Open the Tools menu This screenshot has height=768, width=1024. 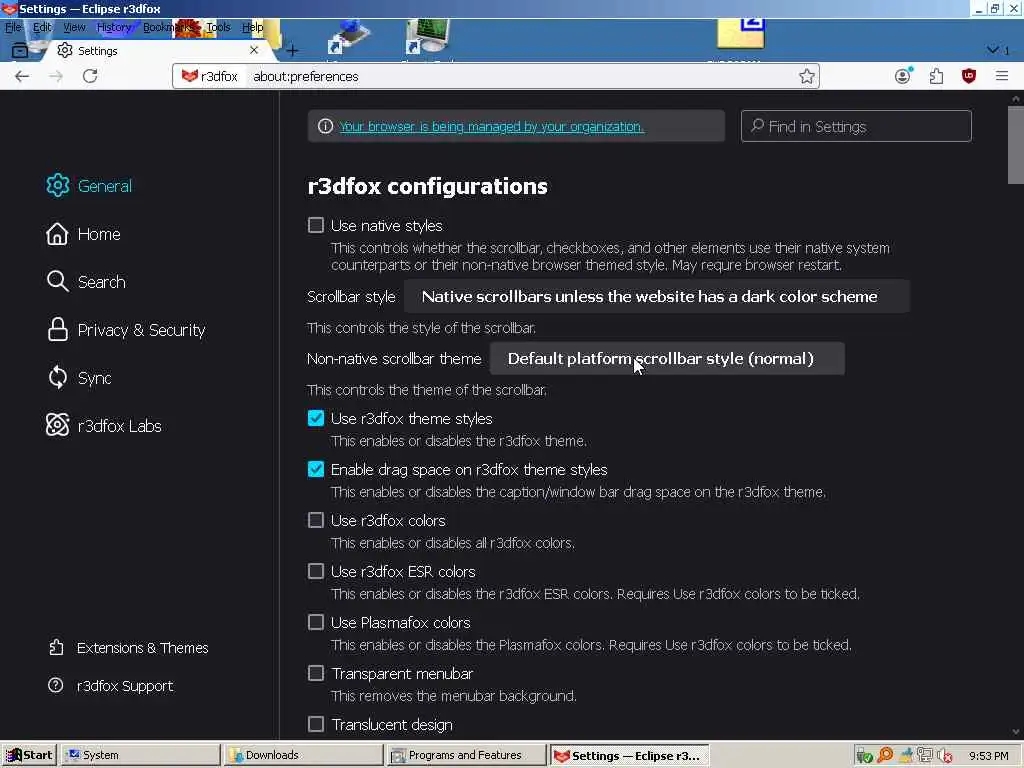pyautogui.click(x=218, y=27)
